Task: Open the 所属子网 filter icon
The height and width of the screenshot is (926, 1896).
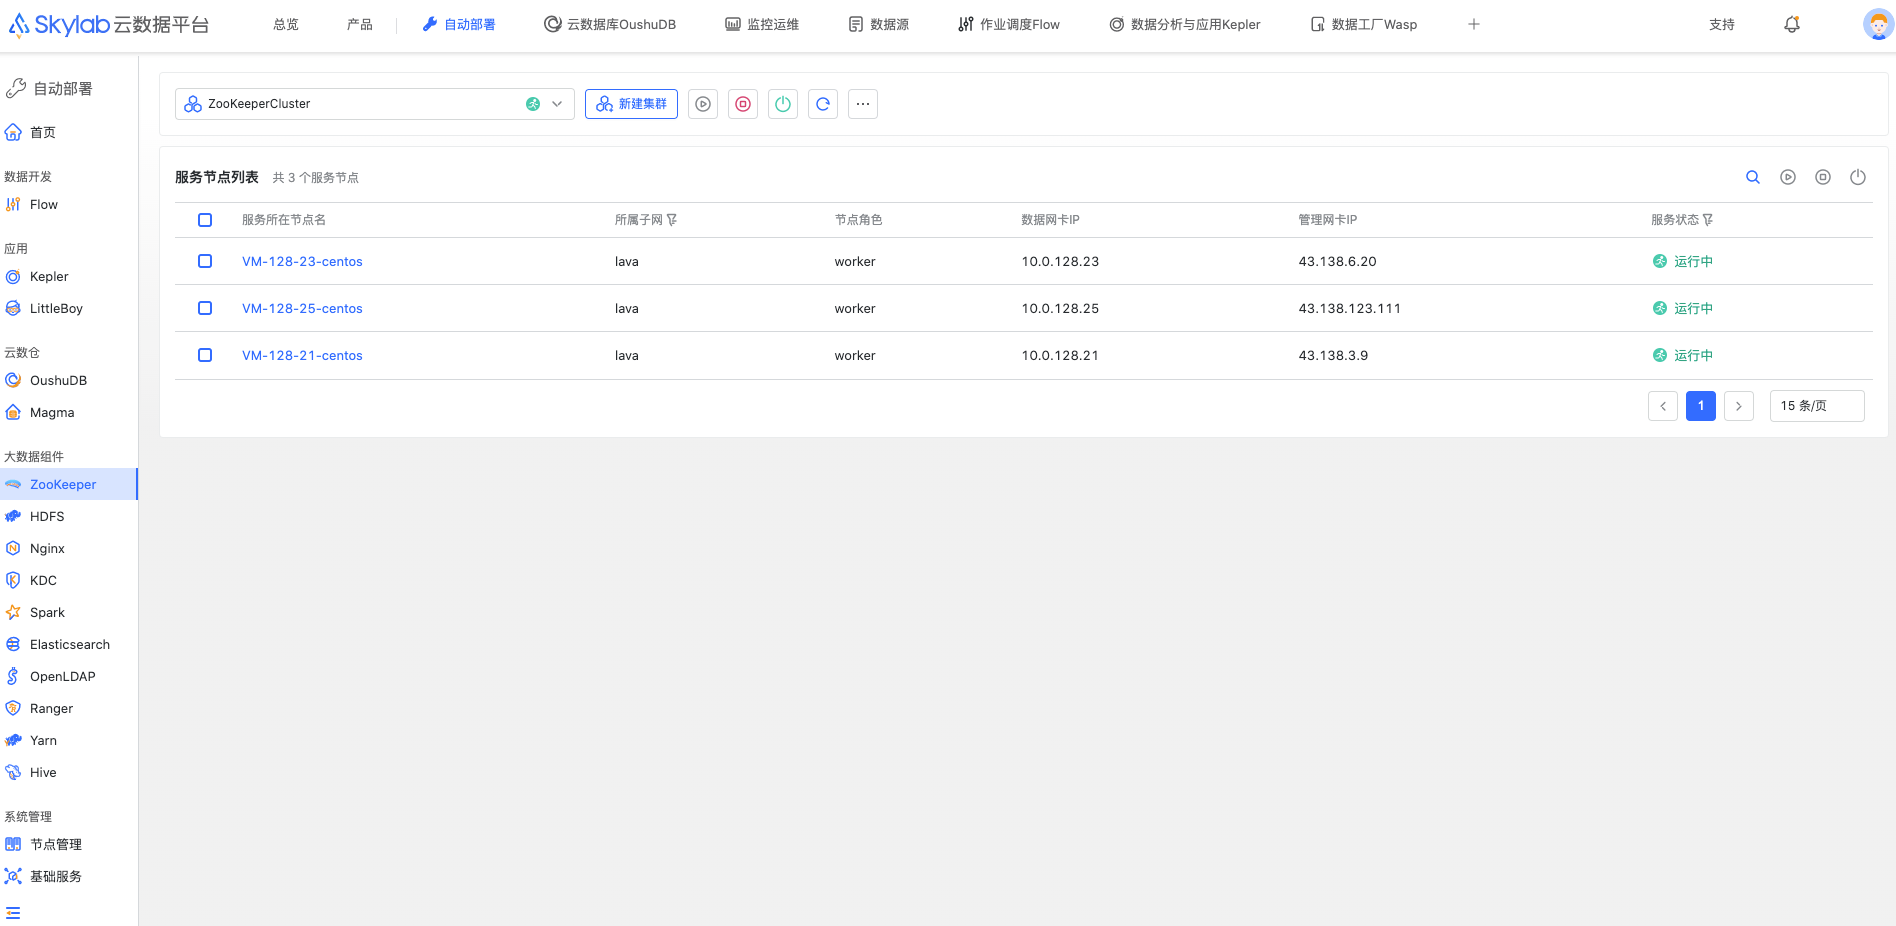Action: tap(672, 220)
